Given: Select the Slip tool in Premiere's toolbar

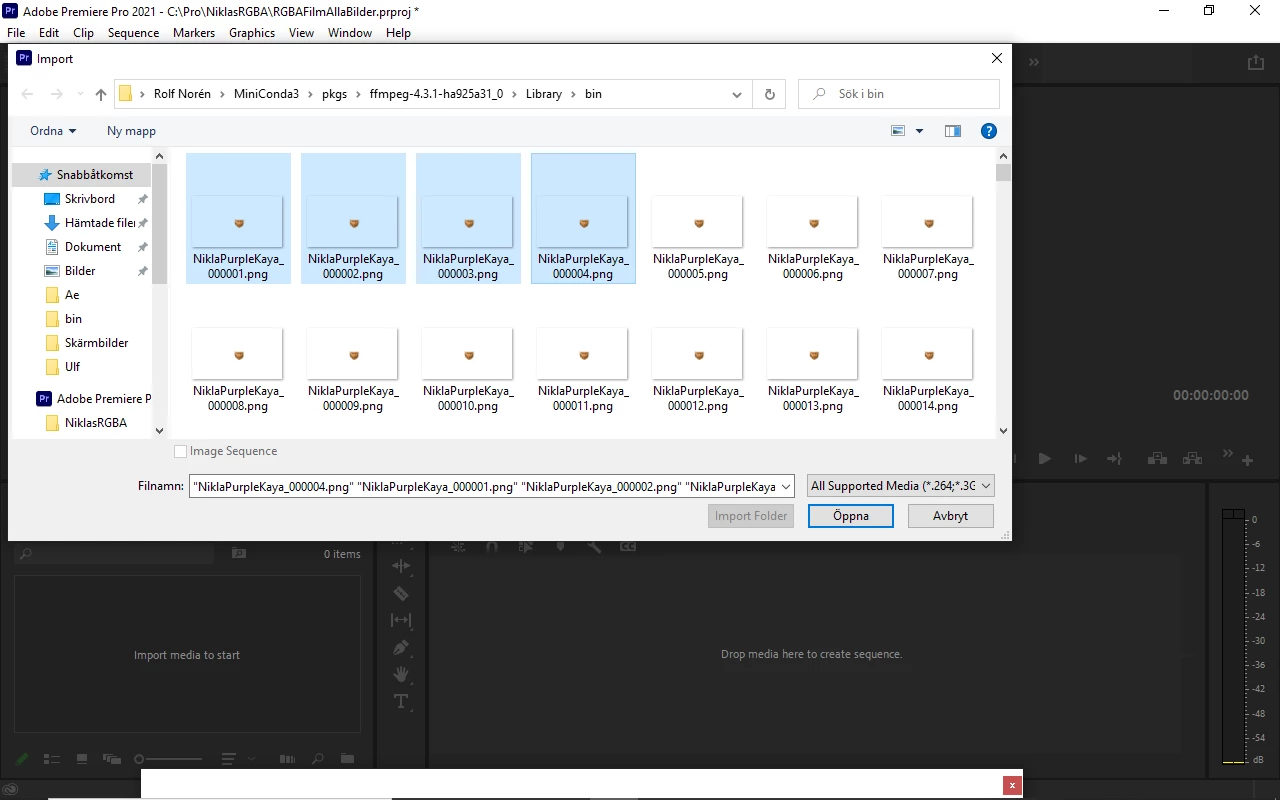Looking at the screenshot, I should (400, 620).
